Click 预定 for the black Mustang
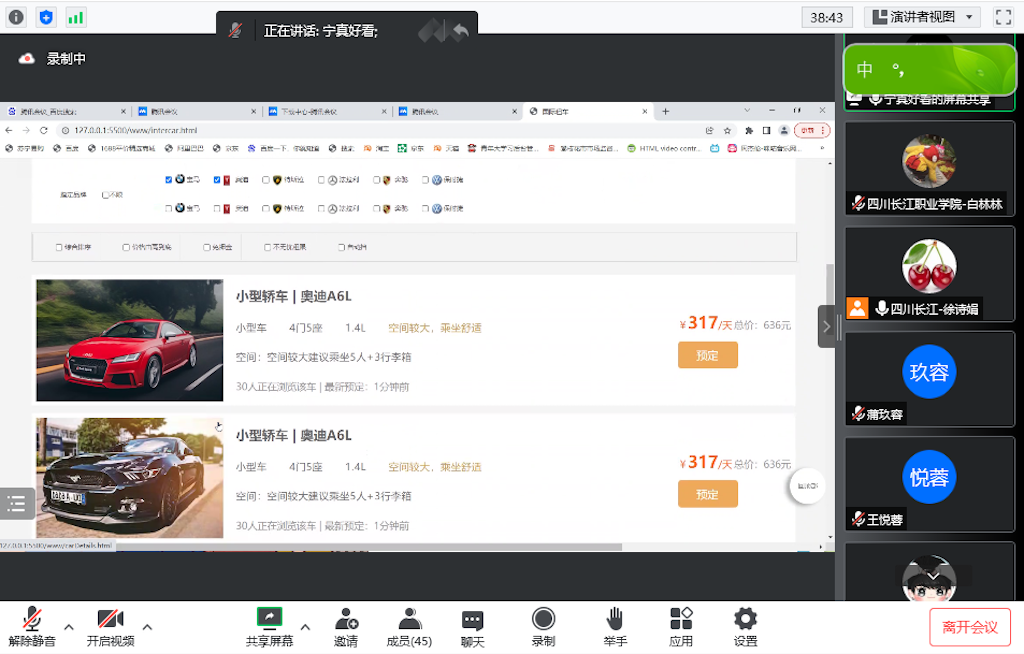The width and height of the screenshot is (1024, 654). 707,495
